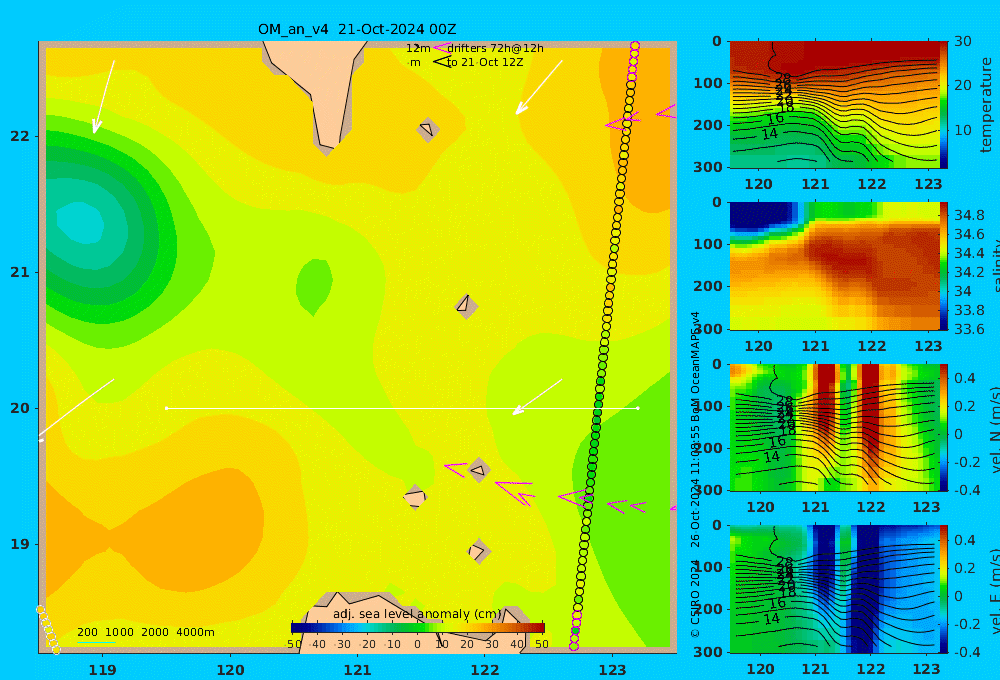
Task: Click the 'adj. sea level anomaly (cm)' label
Action: (417, 614)
